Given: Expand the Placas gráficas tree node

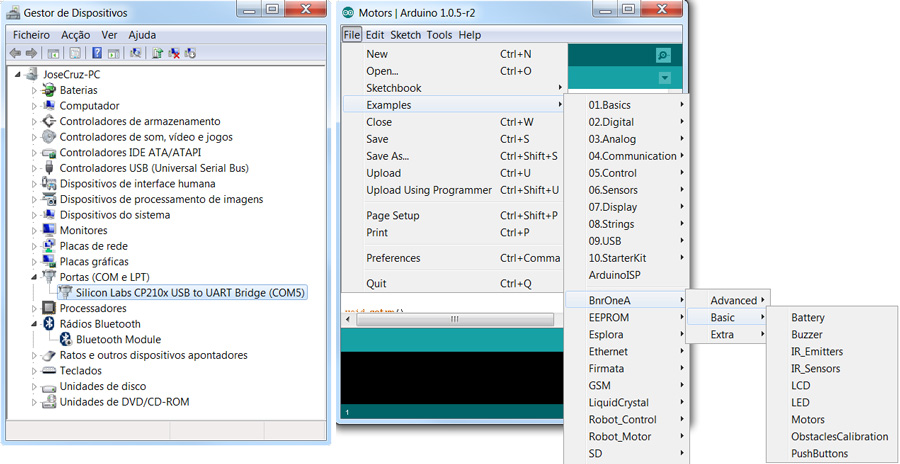Looking at the screenshot, I should point(34,262).
